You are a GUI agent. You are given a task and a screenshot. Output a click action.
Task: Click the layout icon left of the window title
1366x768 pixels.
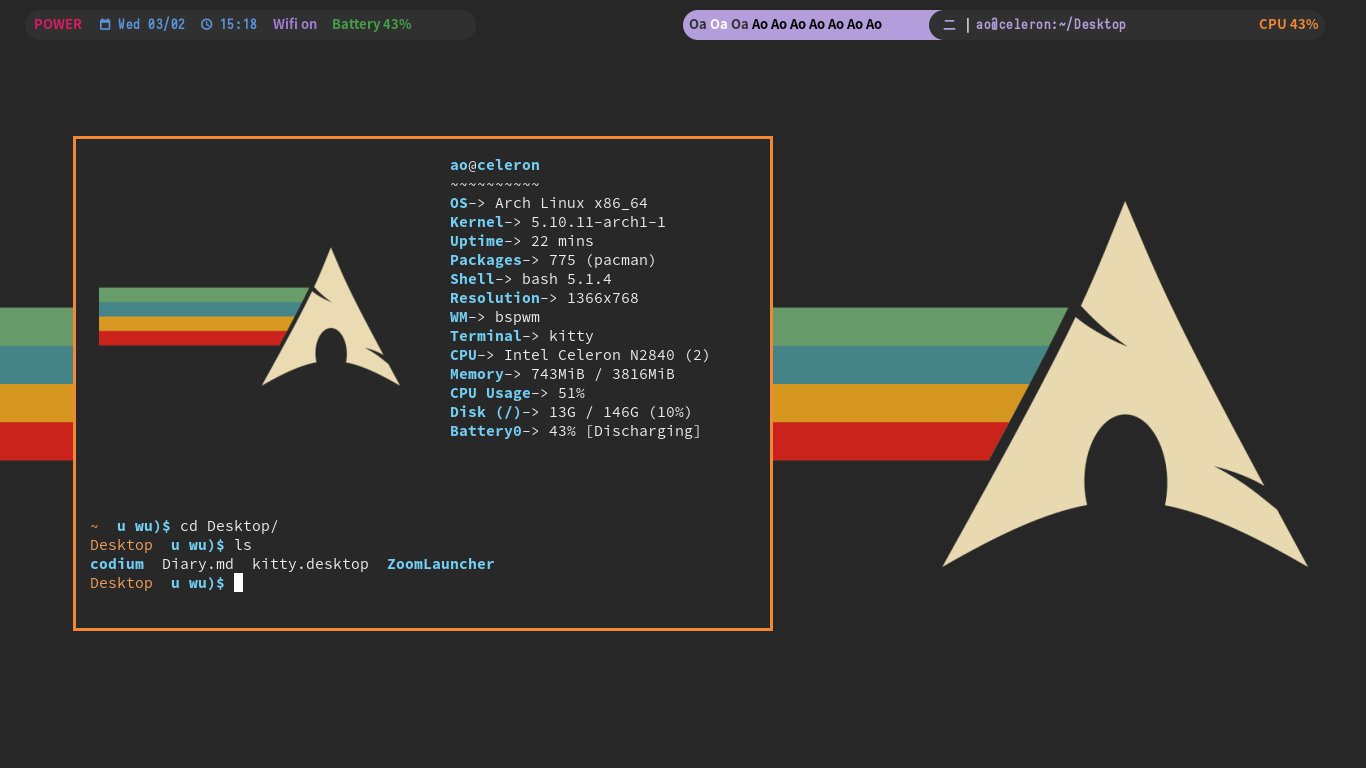tap(949, 24)
